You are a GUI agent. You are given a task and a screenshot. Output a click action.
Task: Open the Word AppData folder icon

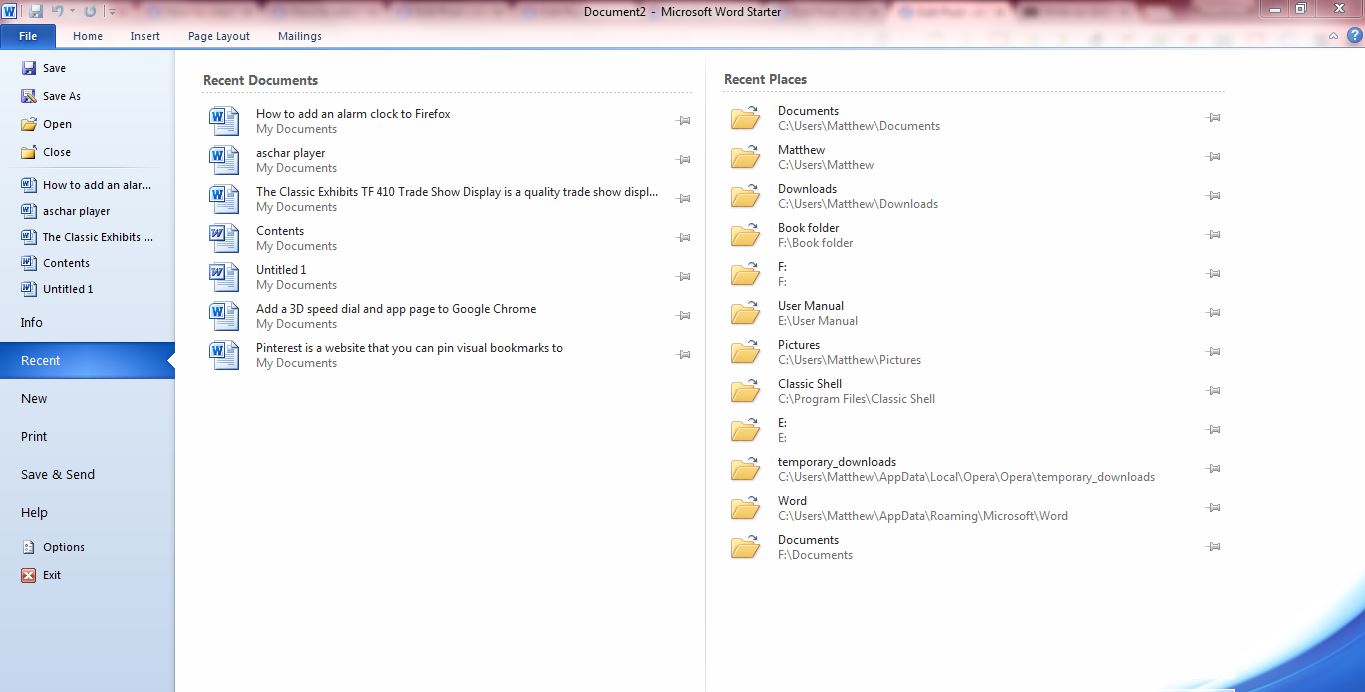coord(745,508)
